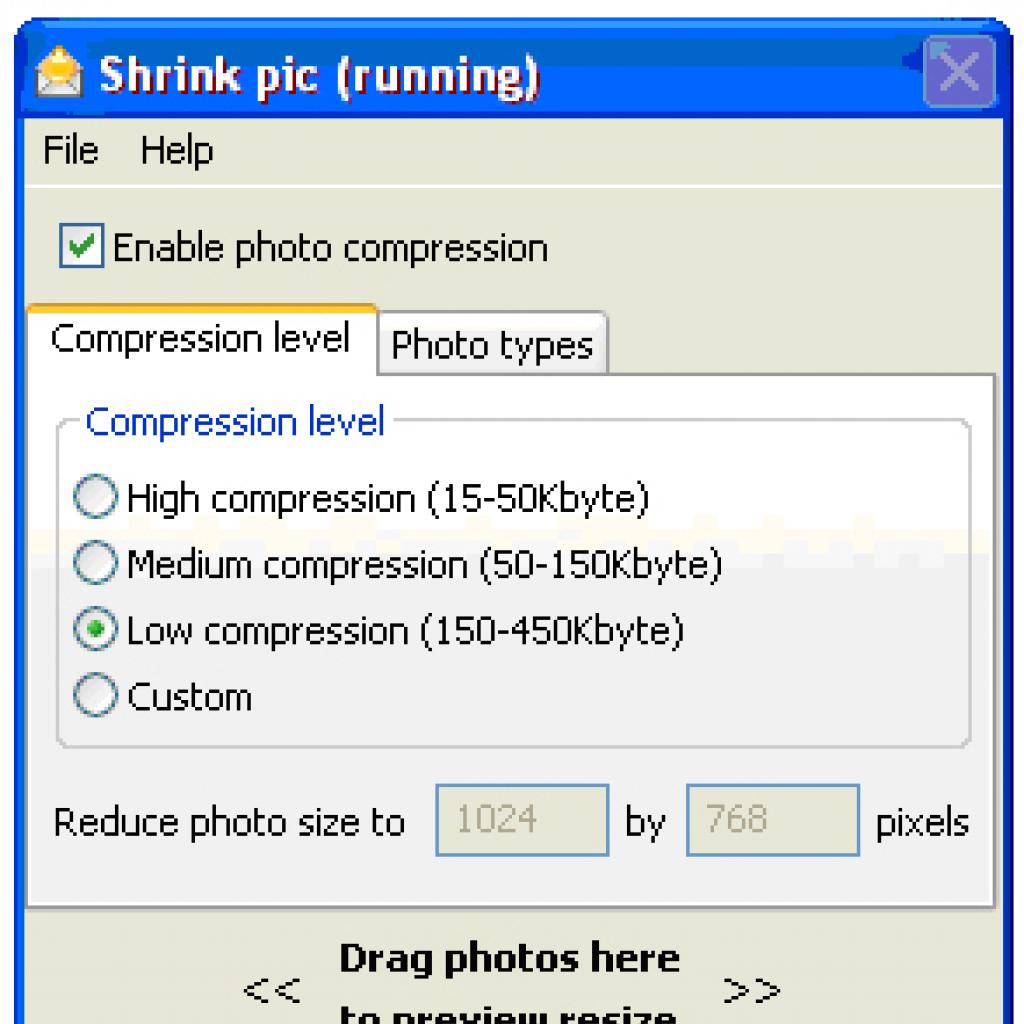This screenshot has width=1024, height=1024.
Task: Uncheck Enable photo compression checkbox
Action: (x=81, y=246)
